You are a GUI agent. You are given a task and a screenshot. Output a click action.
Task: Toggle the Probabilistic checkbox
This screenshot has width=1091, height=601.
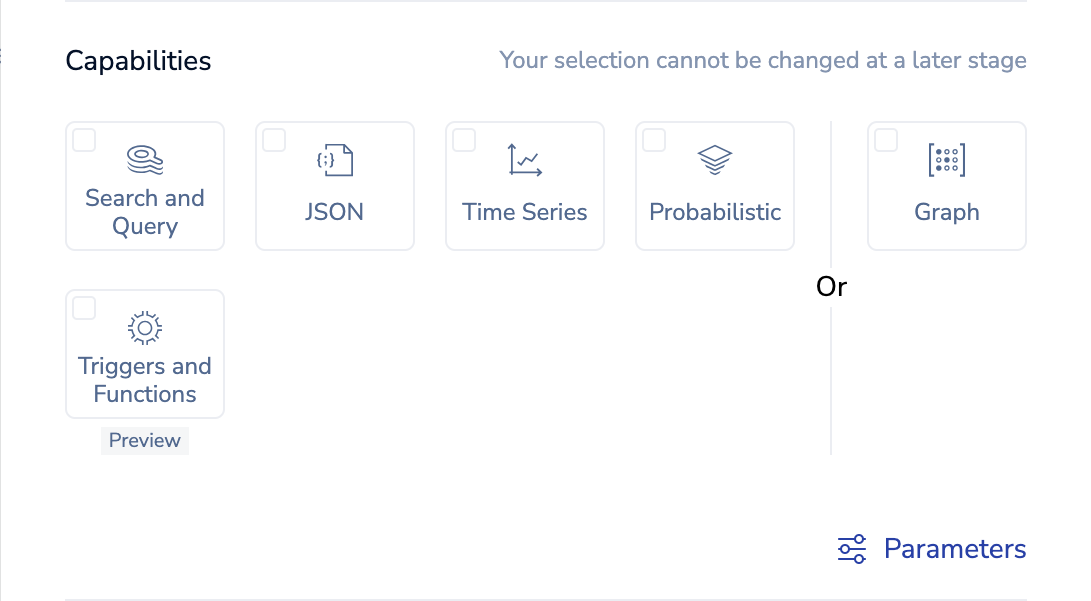655,141
